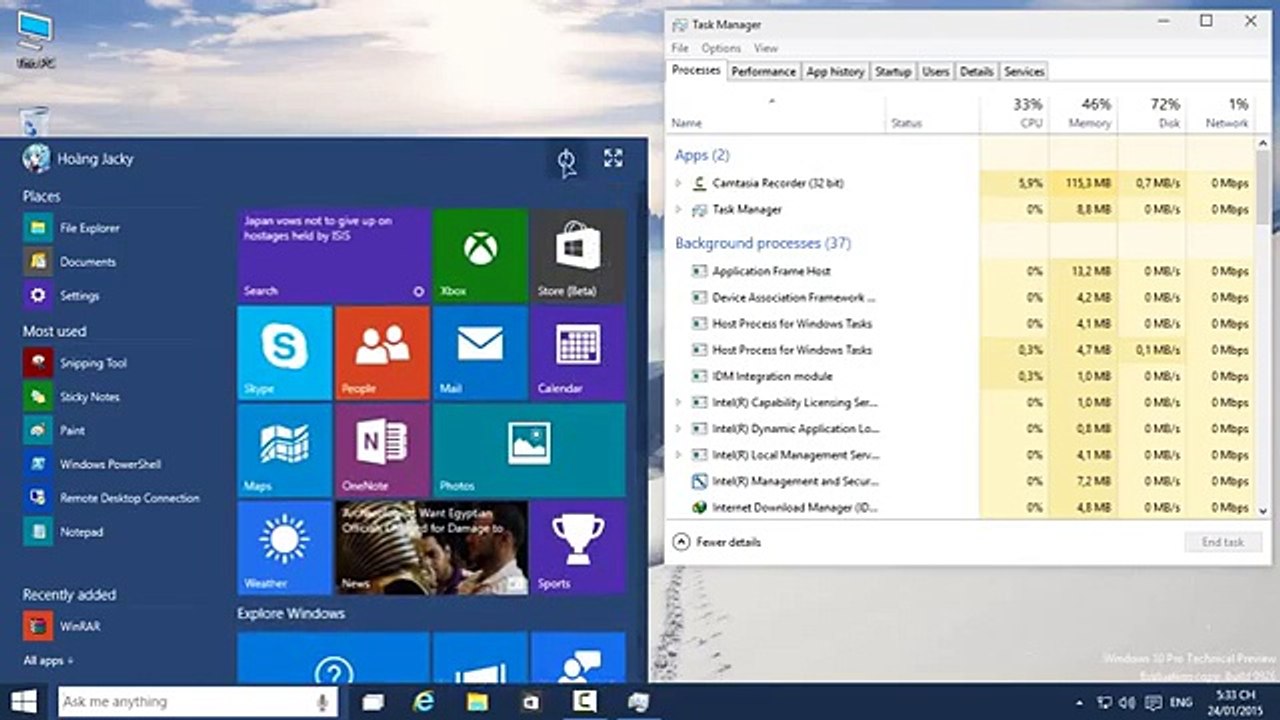The width and height of the screenshot is (1280, 720).
Task: Click the End task button
Action: point(1223,542)
